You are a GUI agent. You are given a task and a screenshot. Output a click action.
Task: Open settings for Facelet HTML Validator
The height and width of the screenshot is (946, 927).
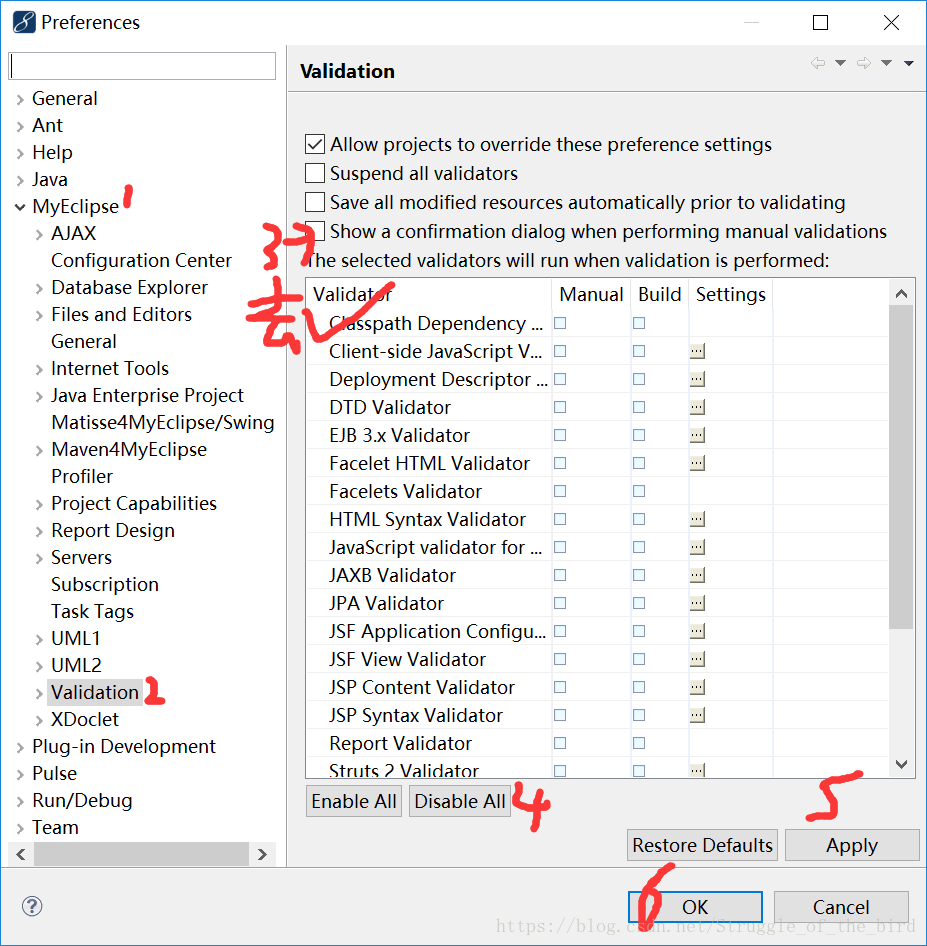(x=697, y=463)
